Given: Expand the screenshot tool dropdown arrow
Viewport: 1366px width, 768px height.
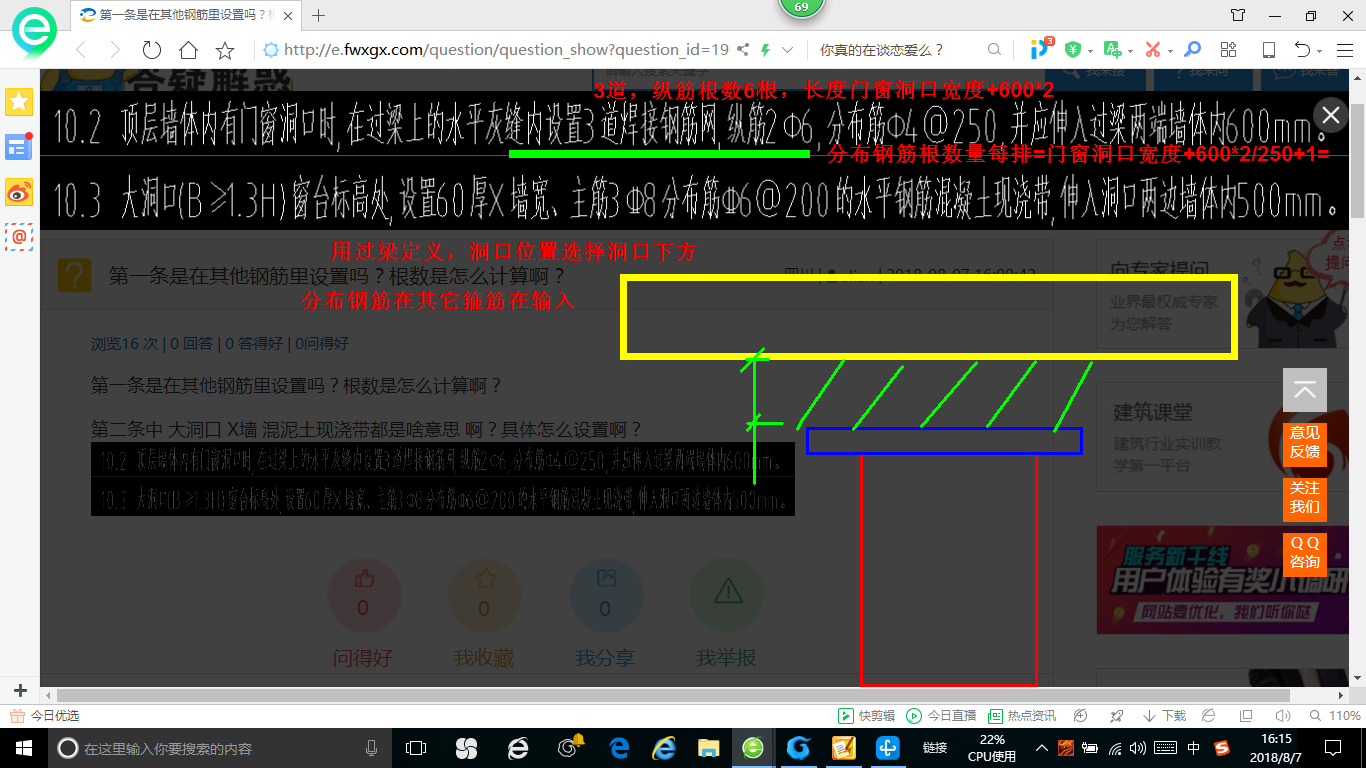Looking at the screenshot, I should 1170,51.
